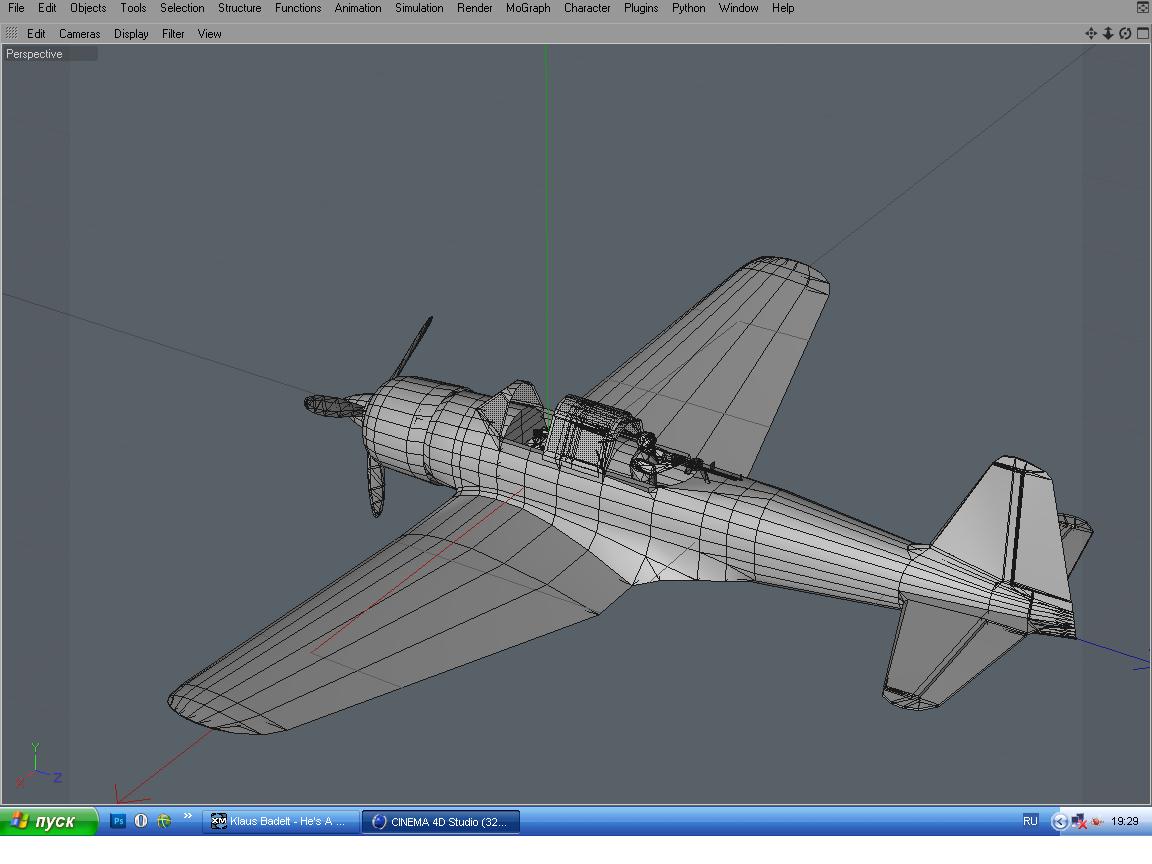Open the Simulation menu
Screen dimensions: 1152x864
click(419, 8)
